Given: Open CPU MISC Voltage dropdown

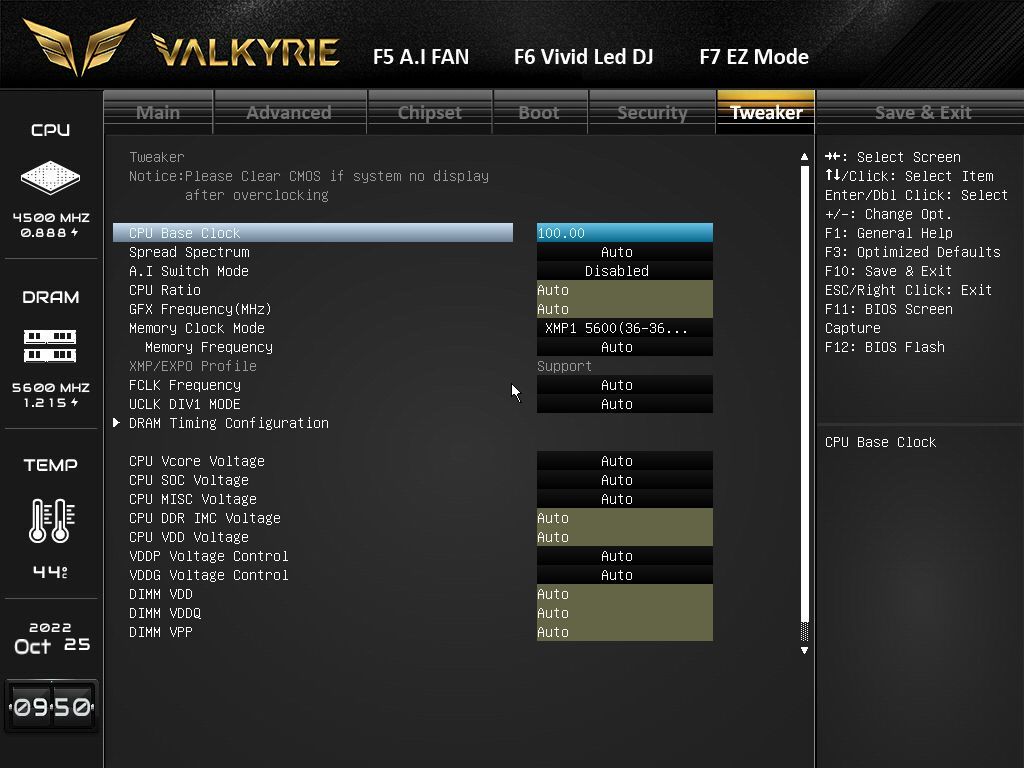Looking at the screenshot, I should [624, 499].
